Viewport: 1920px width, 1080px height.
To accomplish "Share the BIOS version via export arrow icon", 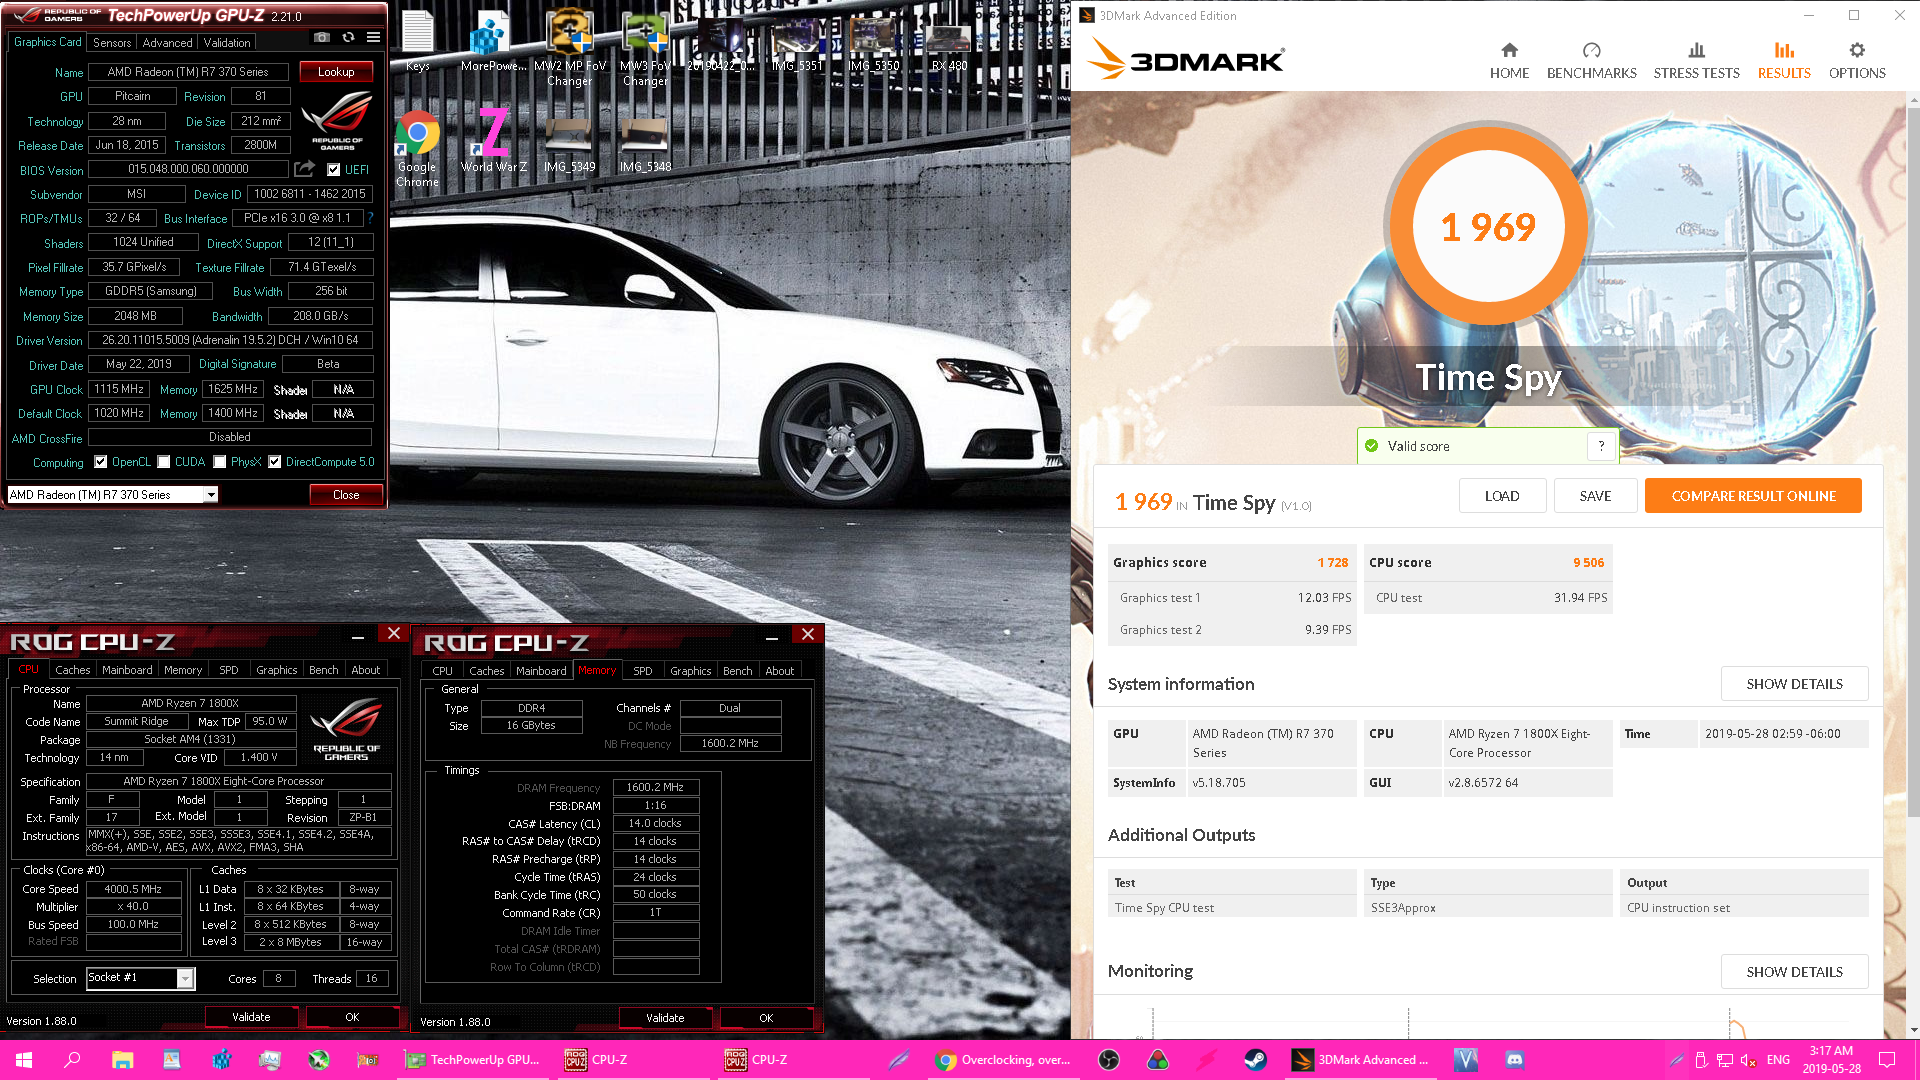I will tap(305, 169).
